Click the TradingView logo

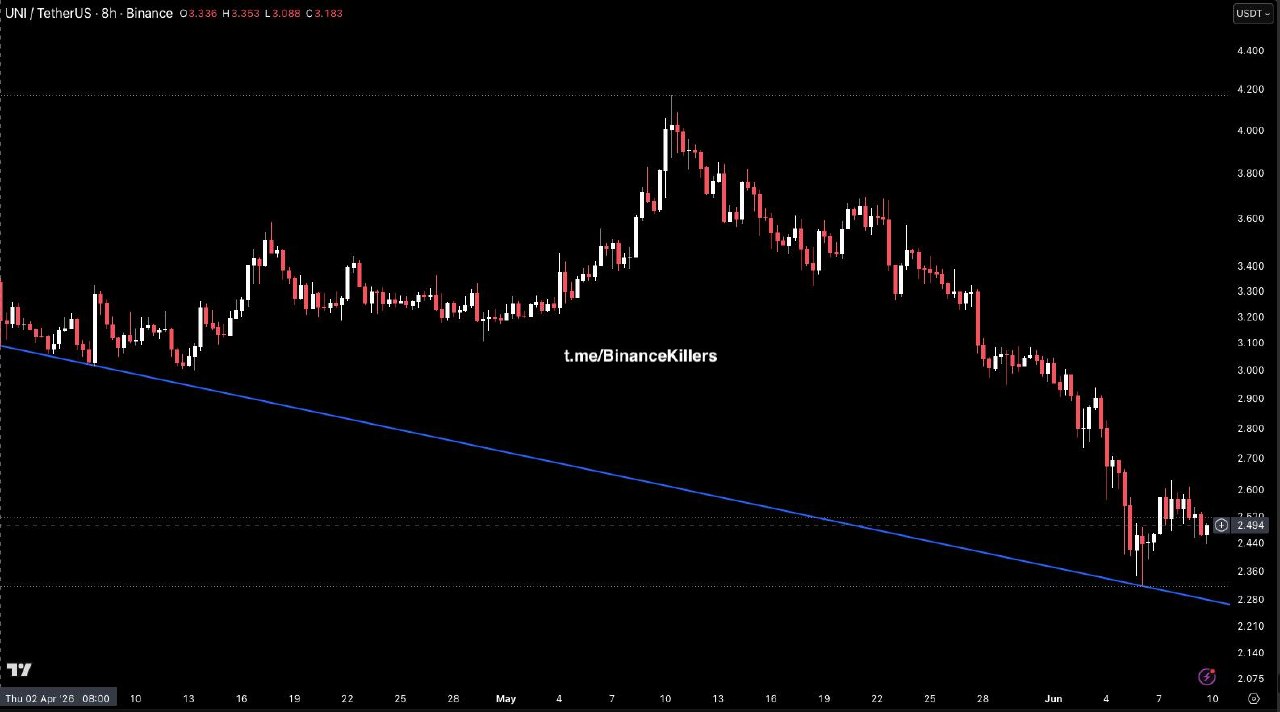(19, 670)
